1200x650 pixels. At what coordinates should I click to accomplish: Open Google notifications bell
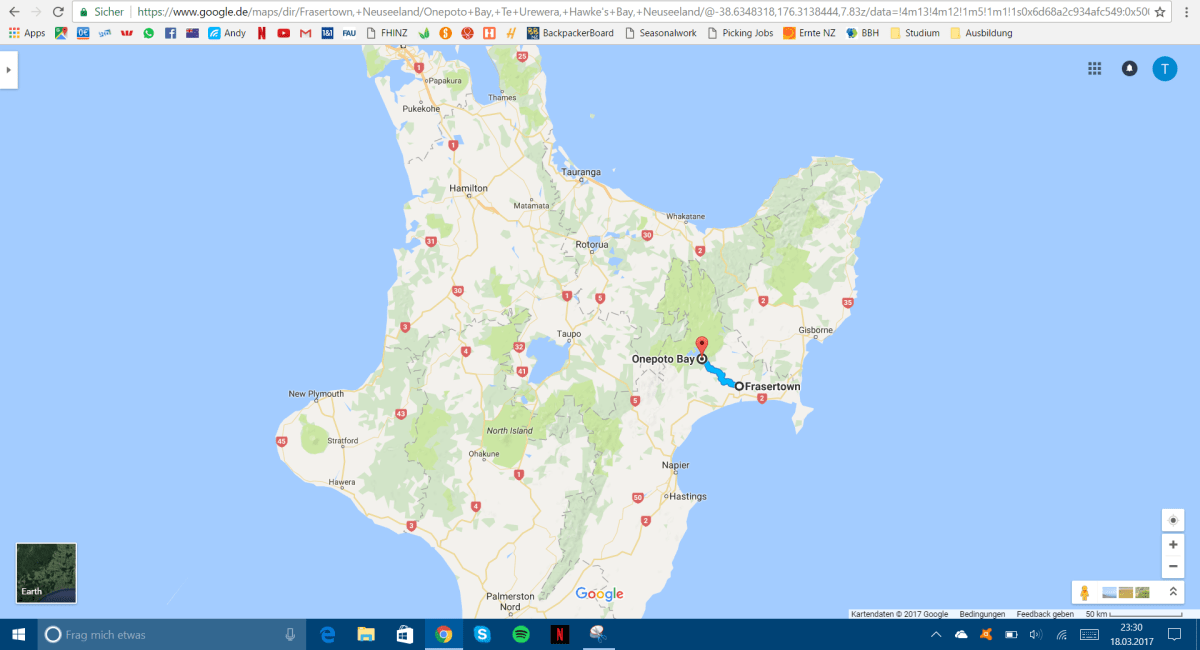[x=1129, y=69]
